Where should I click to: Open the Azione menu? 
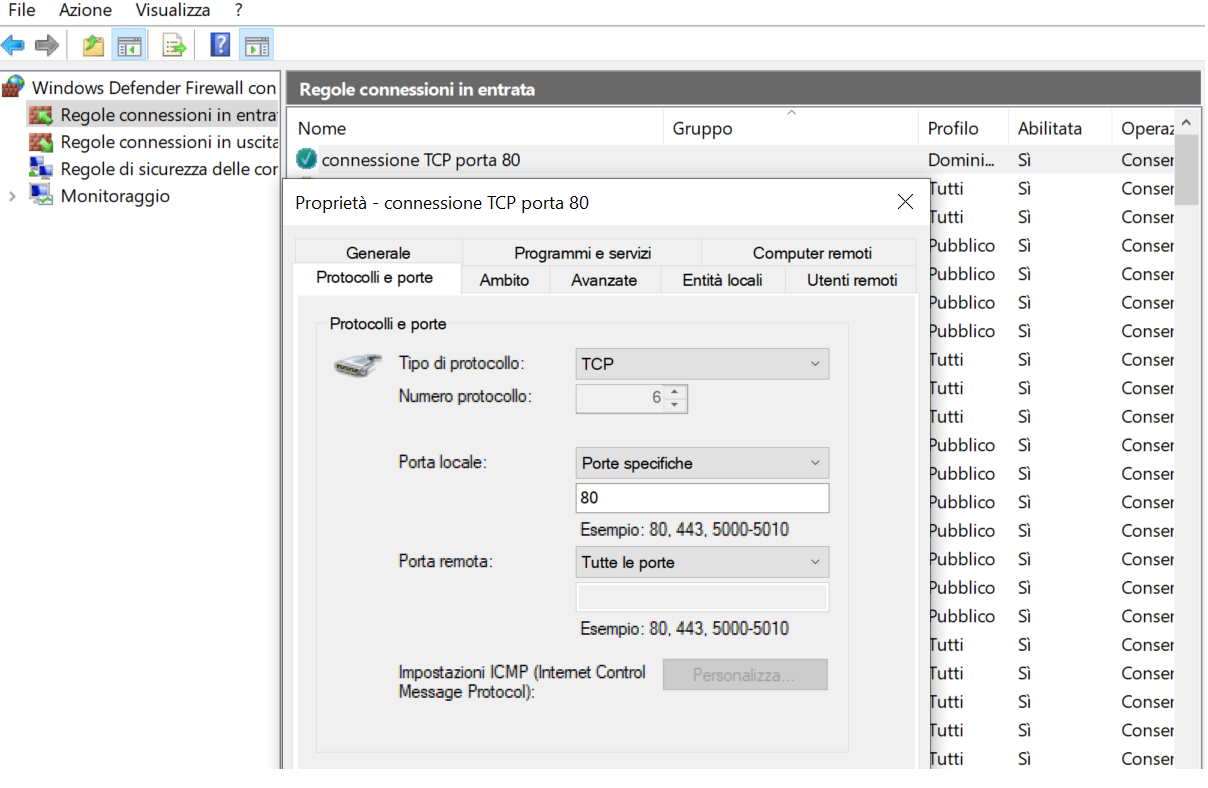tap(85, 10)
